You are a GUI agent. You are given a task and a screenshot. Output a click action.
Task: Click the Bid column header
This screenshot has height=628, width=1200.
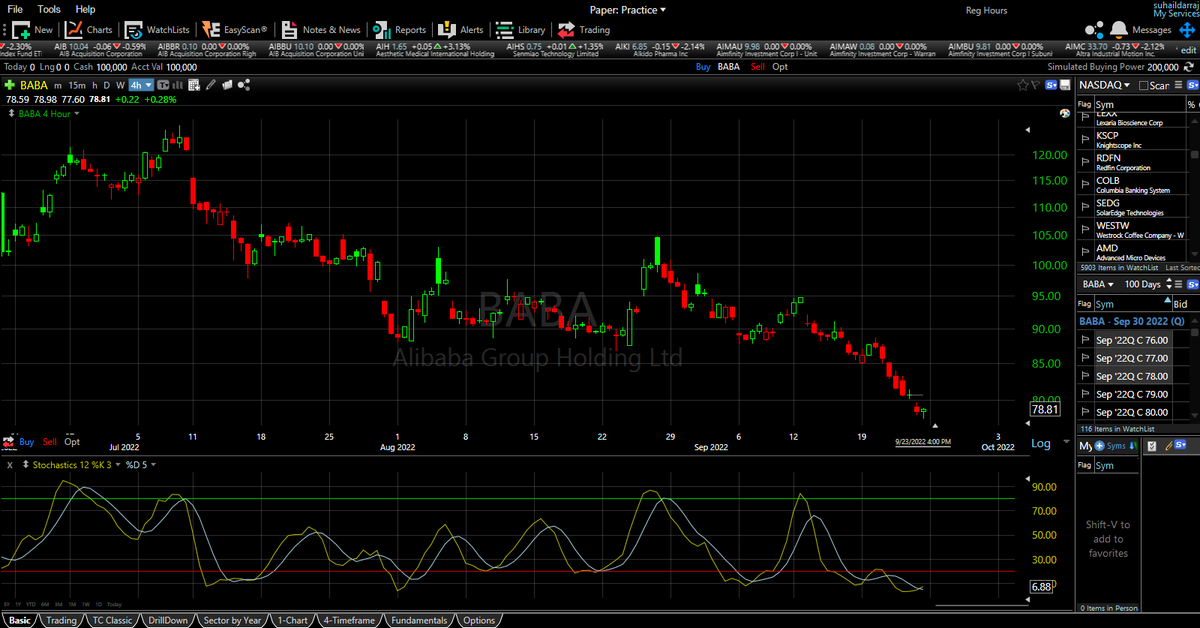click(1180, 304)
